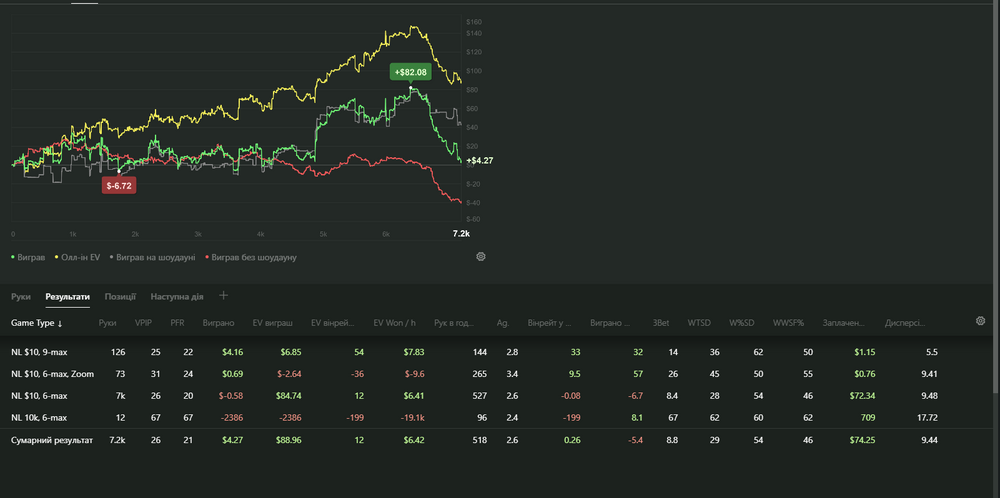
Task: Open table column settings gear icon
Action: [981, 321]
